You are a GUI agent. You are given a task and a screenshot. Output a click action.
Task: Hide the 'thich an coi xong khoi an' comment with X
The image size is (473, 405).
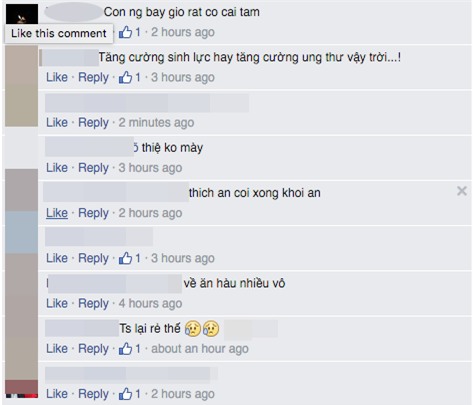pos(462,191)
